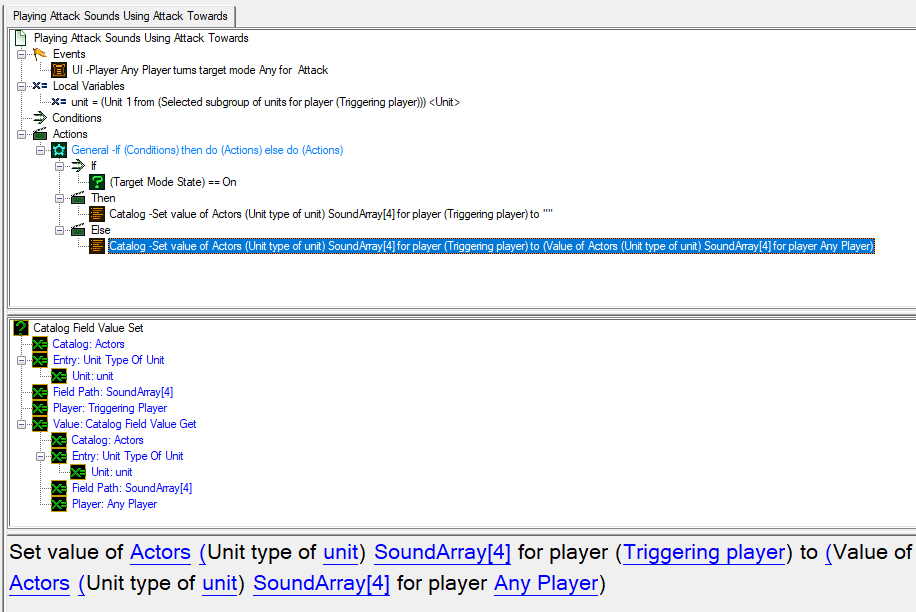Click the Value: Catalog Field Value Get icon
Viewport: 916px width, 612px height.
tap(40, 424)
